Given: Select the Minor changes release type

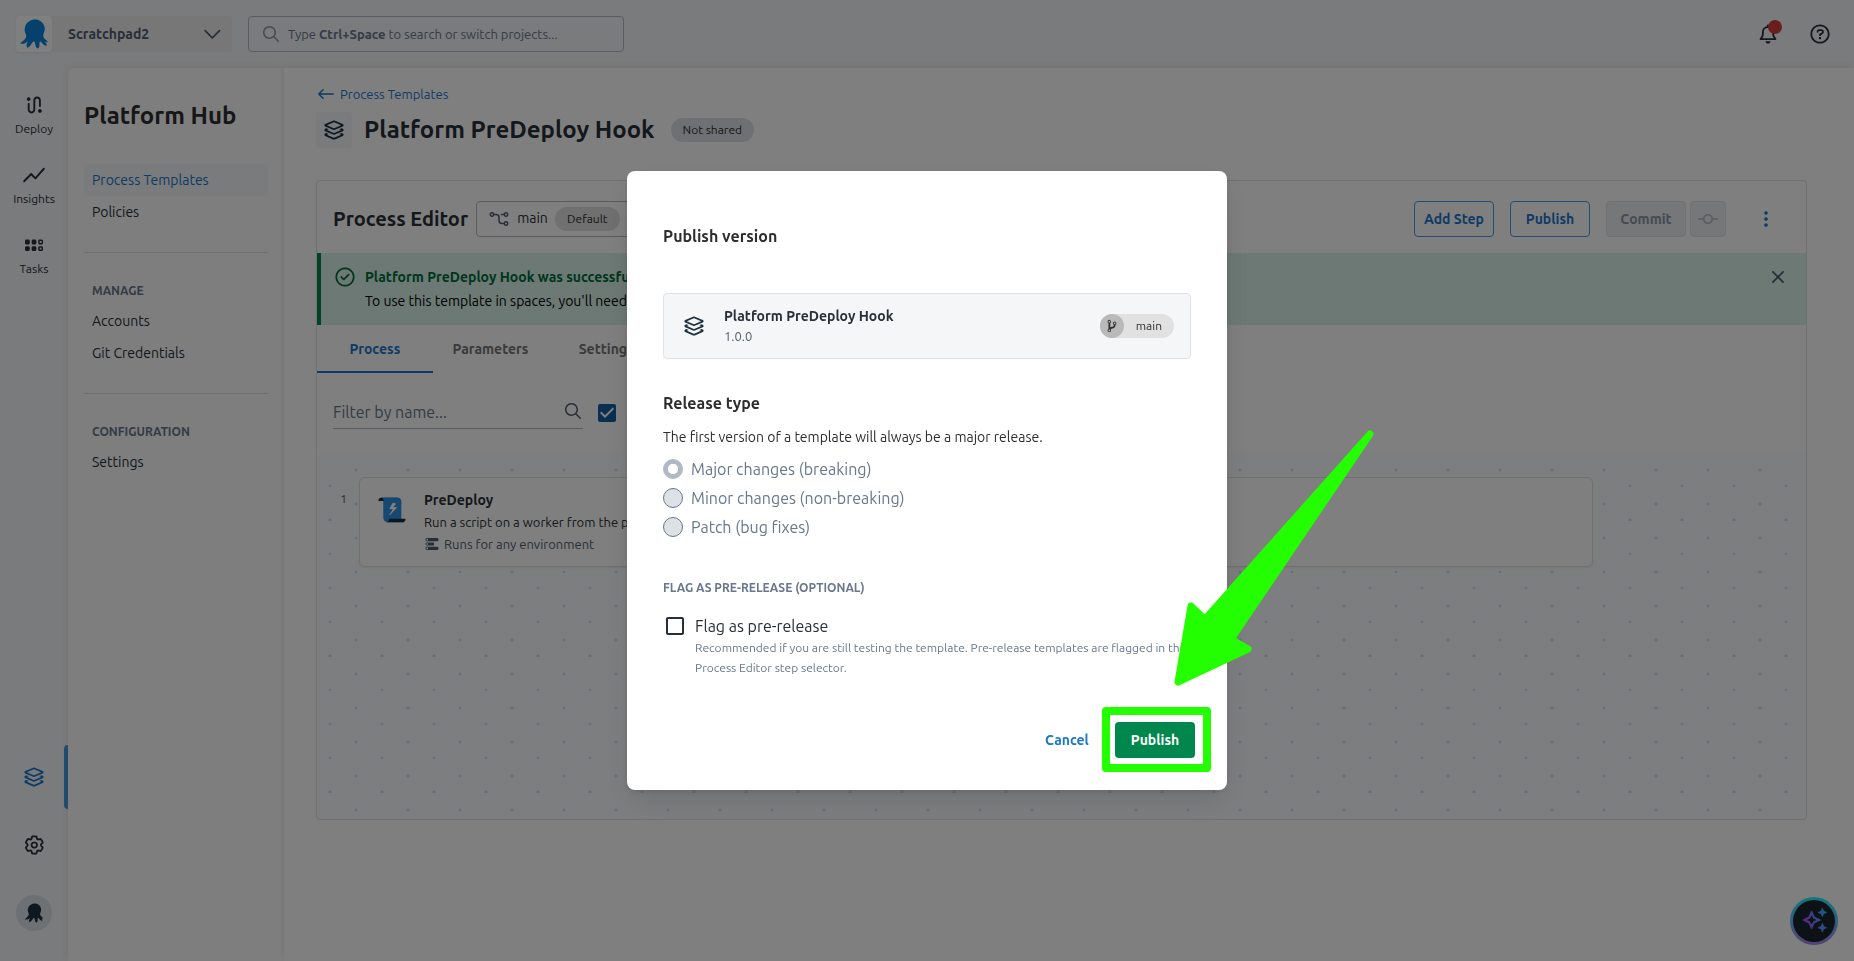Looking at the screenshot, I should [x=673, y=498].
